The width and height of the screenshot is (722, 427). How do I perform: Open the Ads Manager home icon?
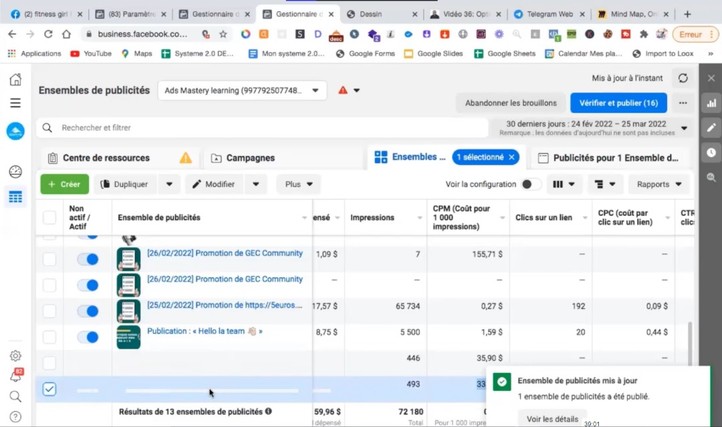coord(15,80)
